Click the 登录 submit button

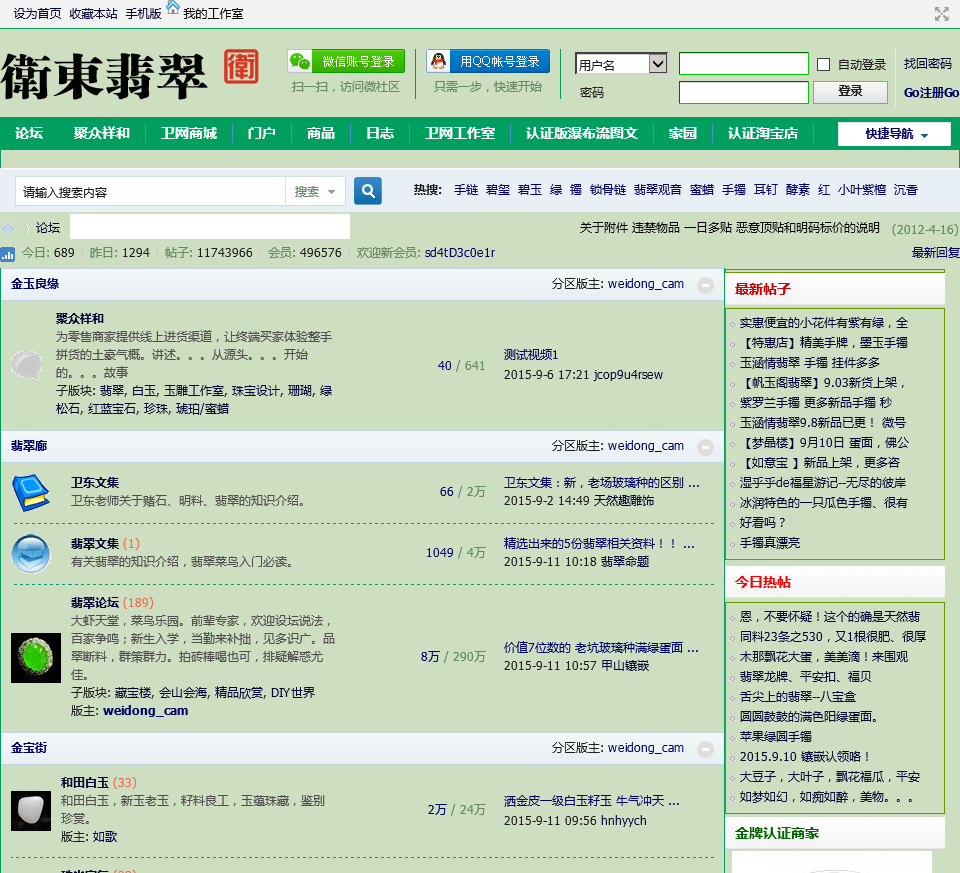click(x=850, y=91)
